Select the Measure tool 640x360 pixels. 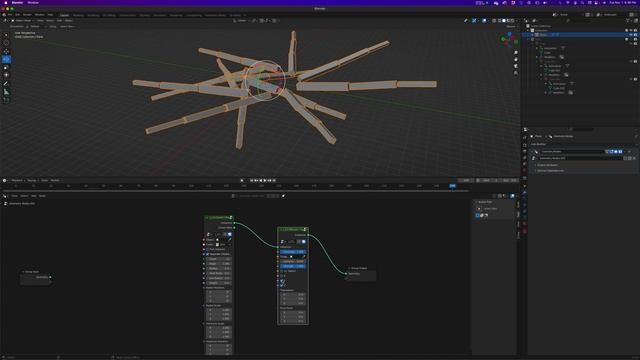click(x=6, y=92)
